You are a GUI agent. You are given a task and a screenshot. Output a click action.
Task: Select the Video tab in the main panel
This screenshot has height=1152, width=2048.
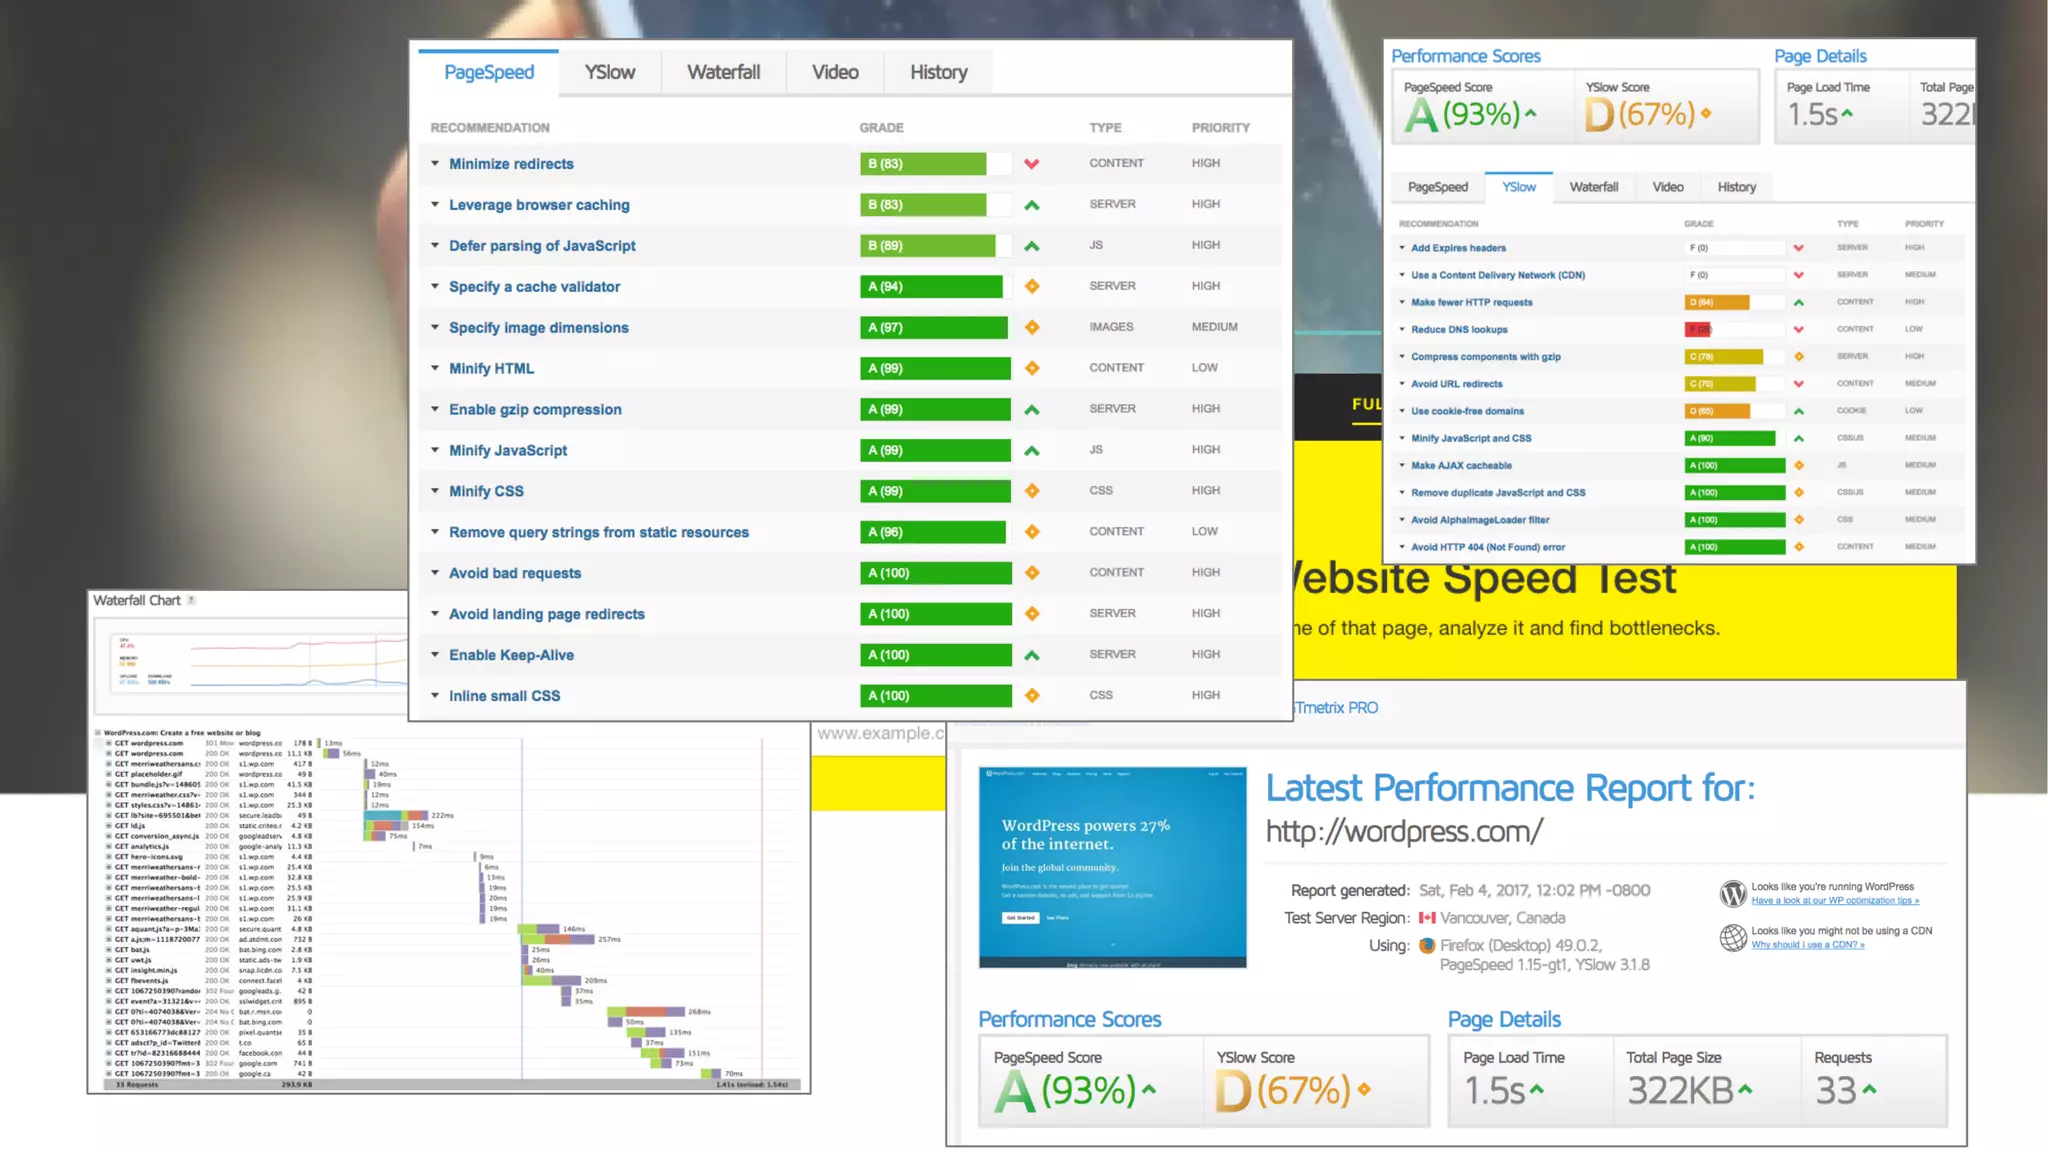835,72
